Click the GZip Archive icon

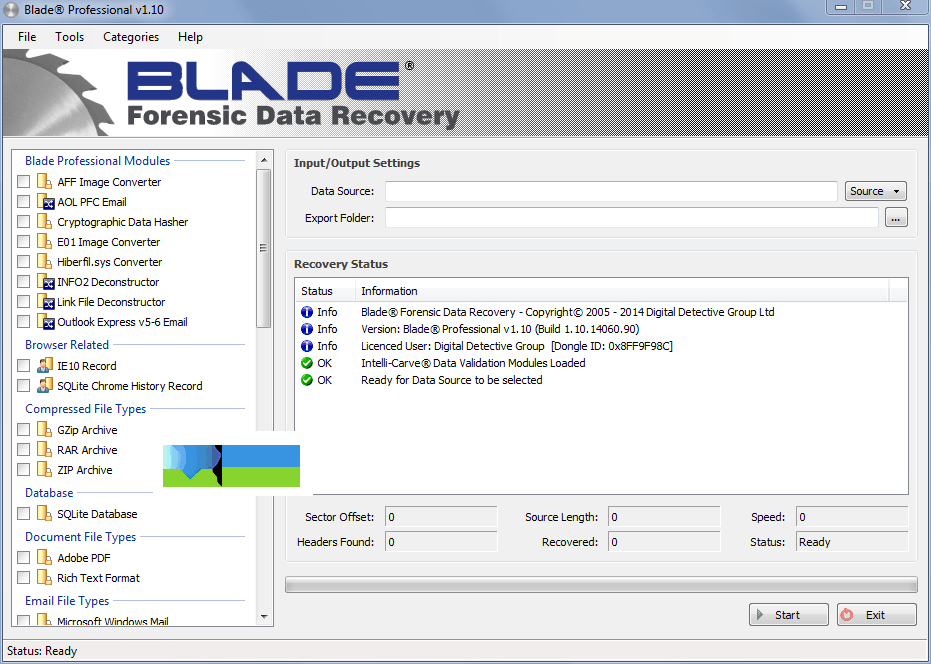pyautogui.click(x=45, y=429)
